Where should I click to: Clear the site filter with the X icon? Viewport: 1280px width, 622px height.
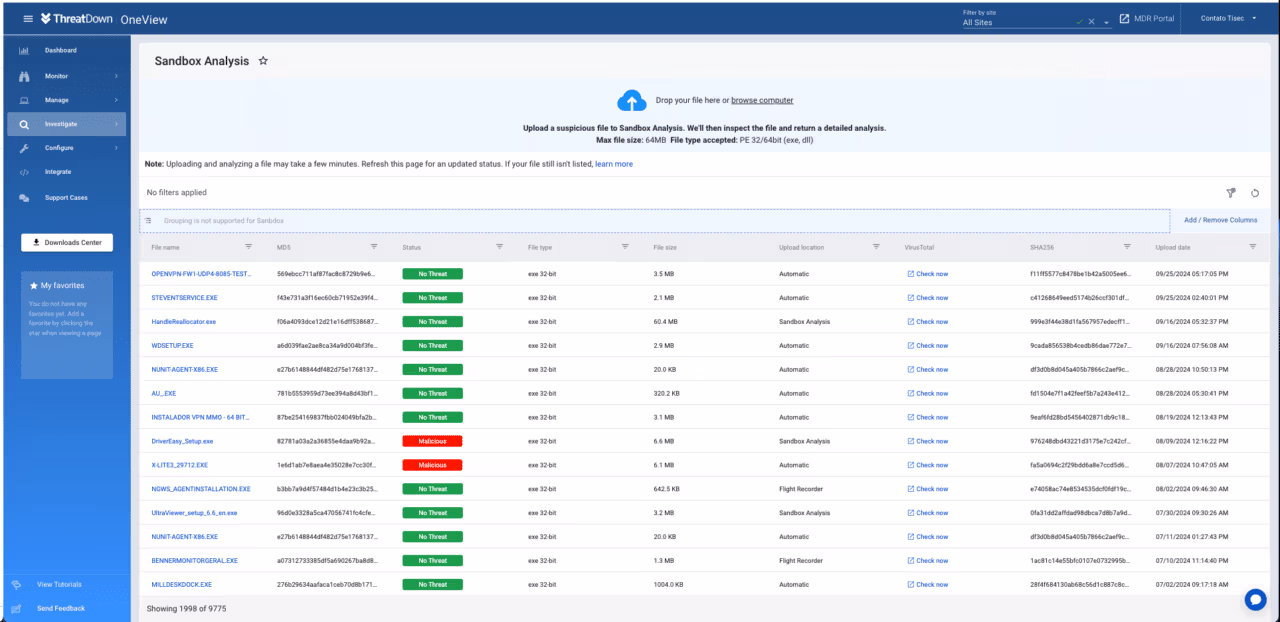pyautogui.click(x=1092, y=21)
